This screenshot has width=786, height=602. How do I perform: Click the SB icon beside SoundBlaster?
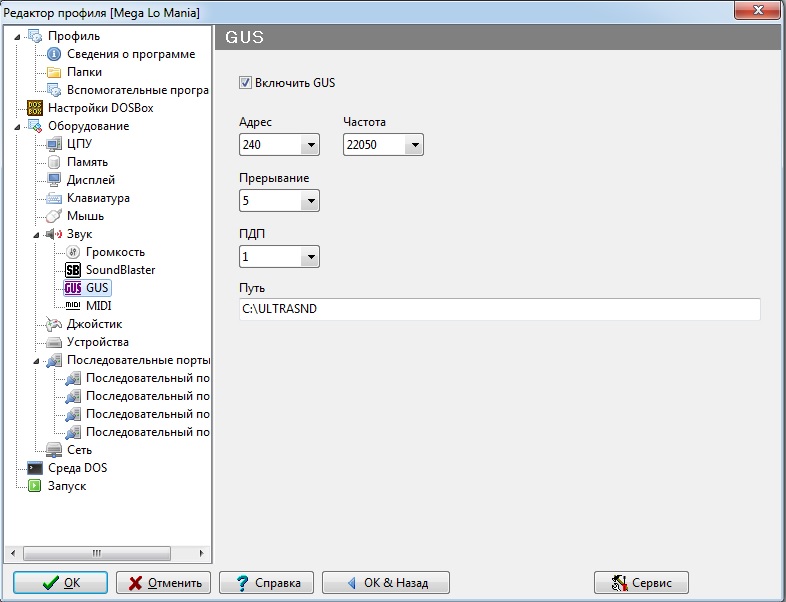(73, 270)
